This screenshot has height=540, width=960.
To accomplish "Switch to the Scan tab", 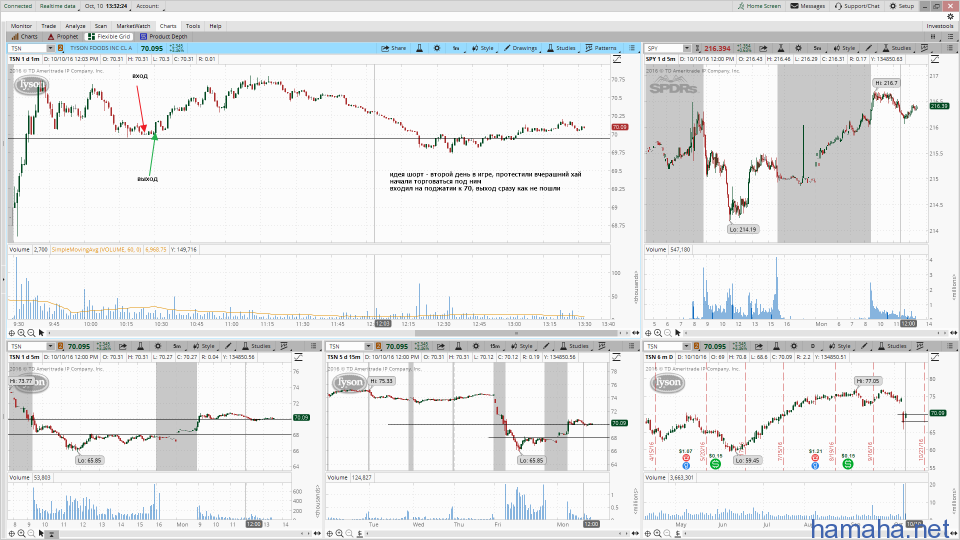I will (101, 26).
